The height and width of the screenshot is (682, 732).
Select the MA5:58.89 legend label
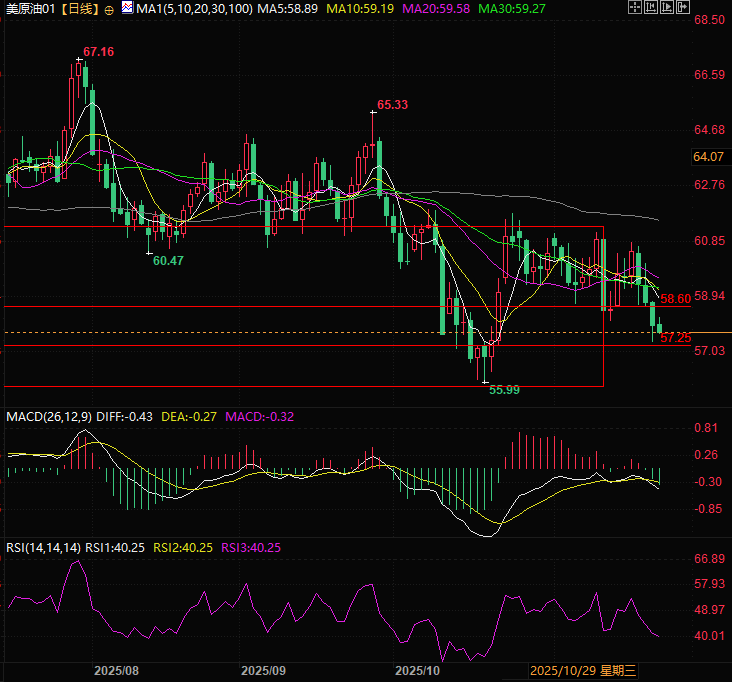[290, 8]
